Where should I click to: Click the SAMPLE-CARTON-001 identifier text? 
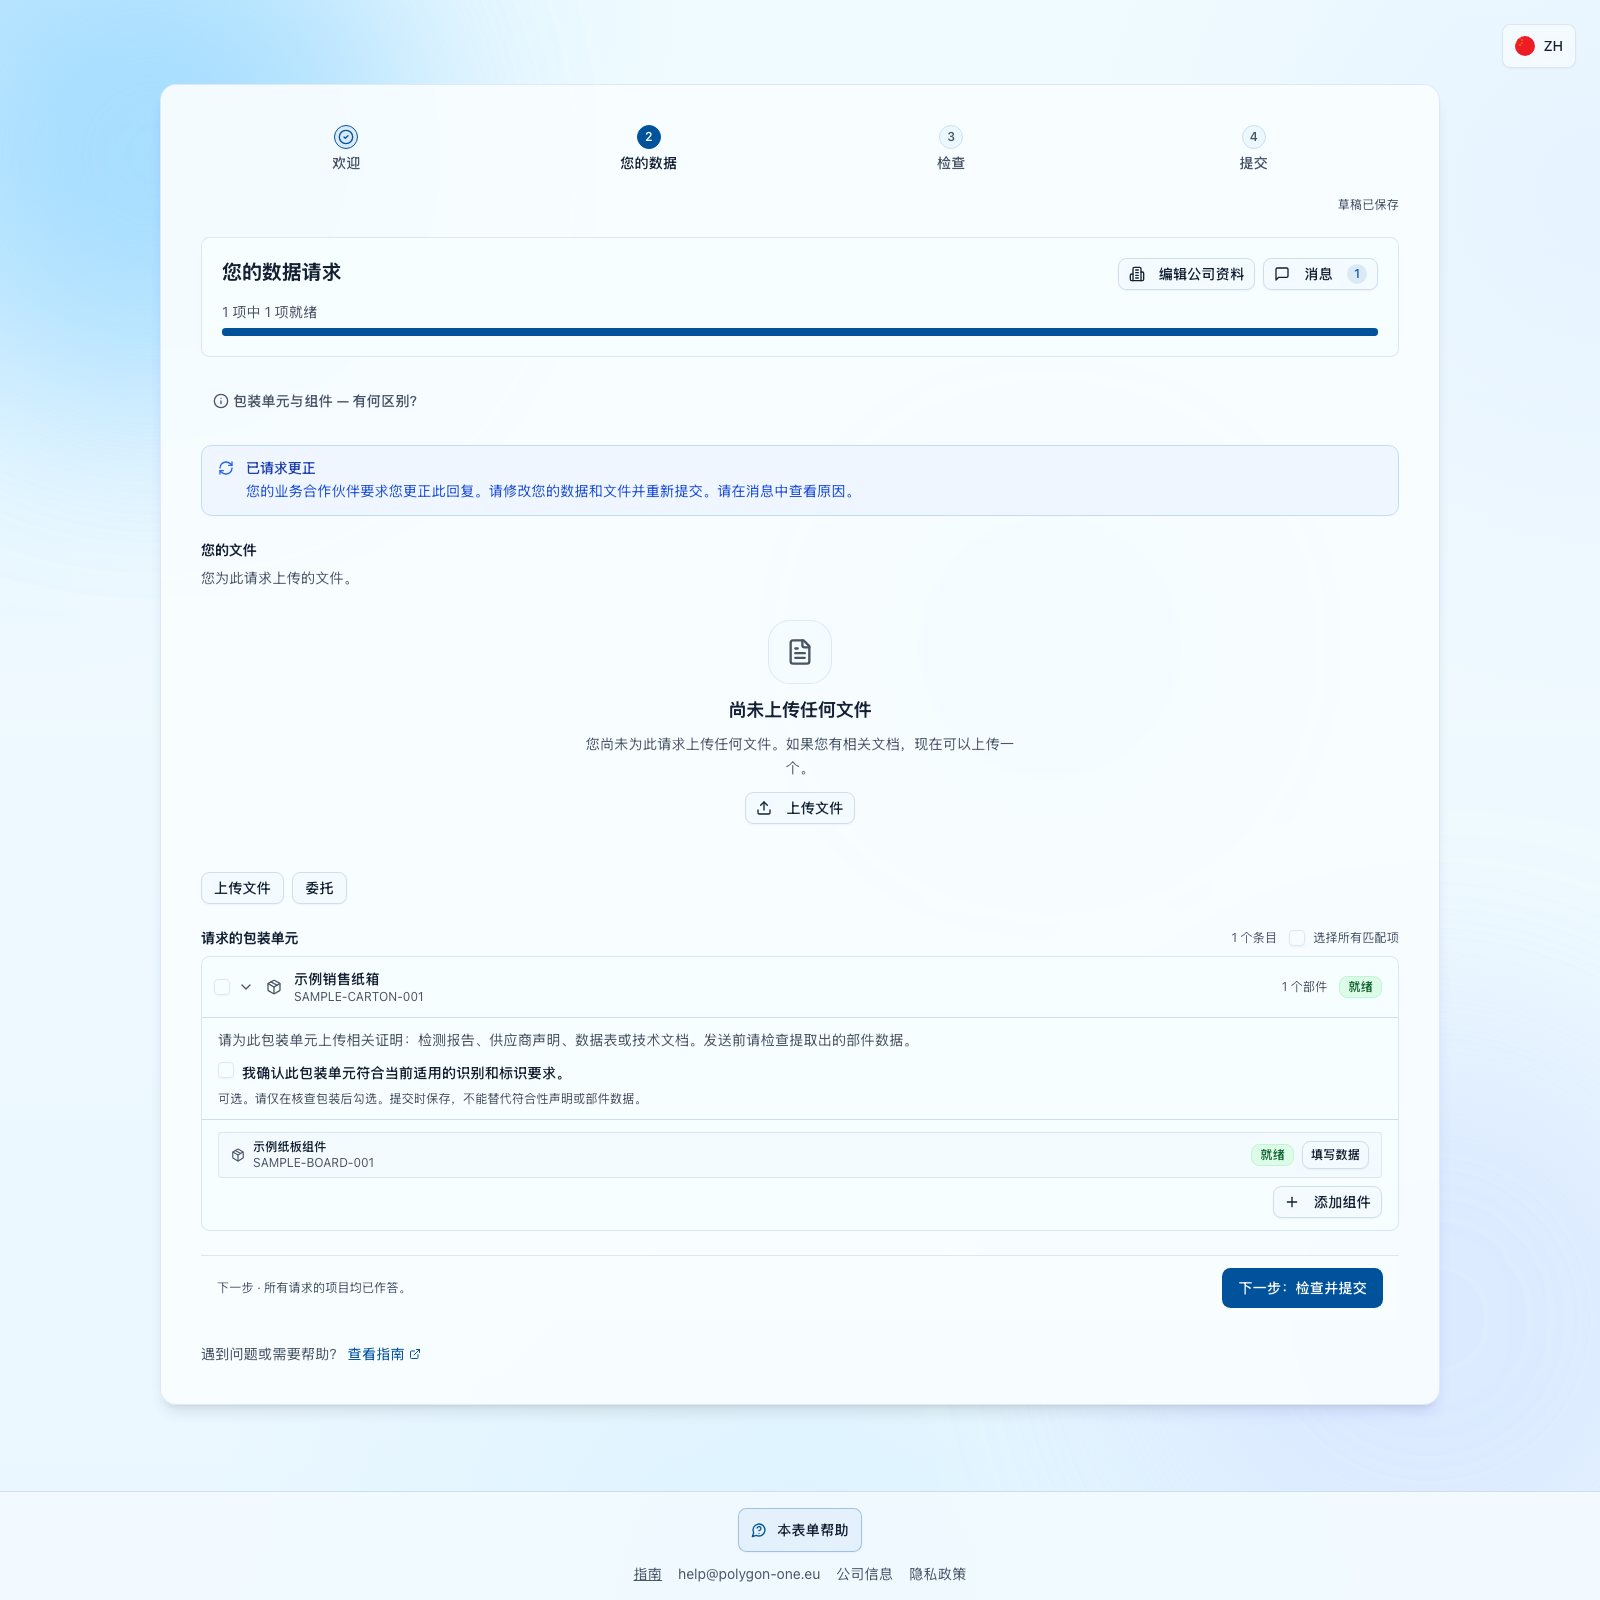coord(359,997)
